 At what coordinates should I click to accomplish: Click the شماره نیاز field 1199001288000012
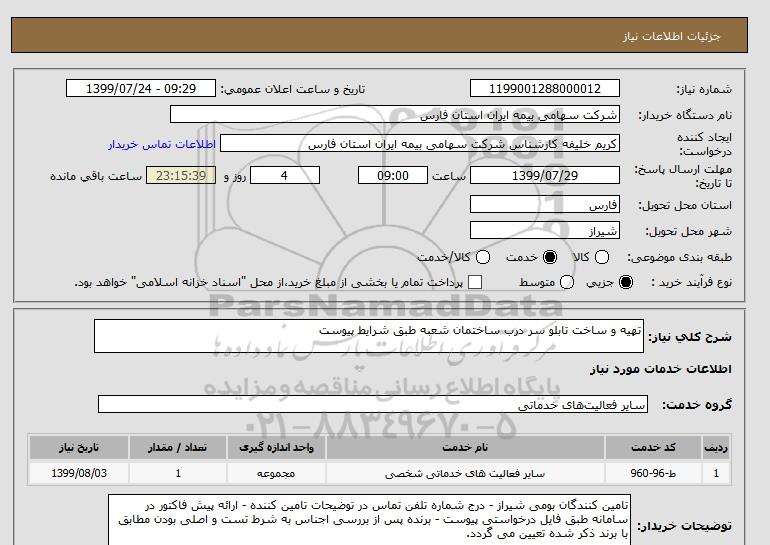pos(545,88)
